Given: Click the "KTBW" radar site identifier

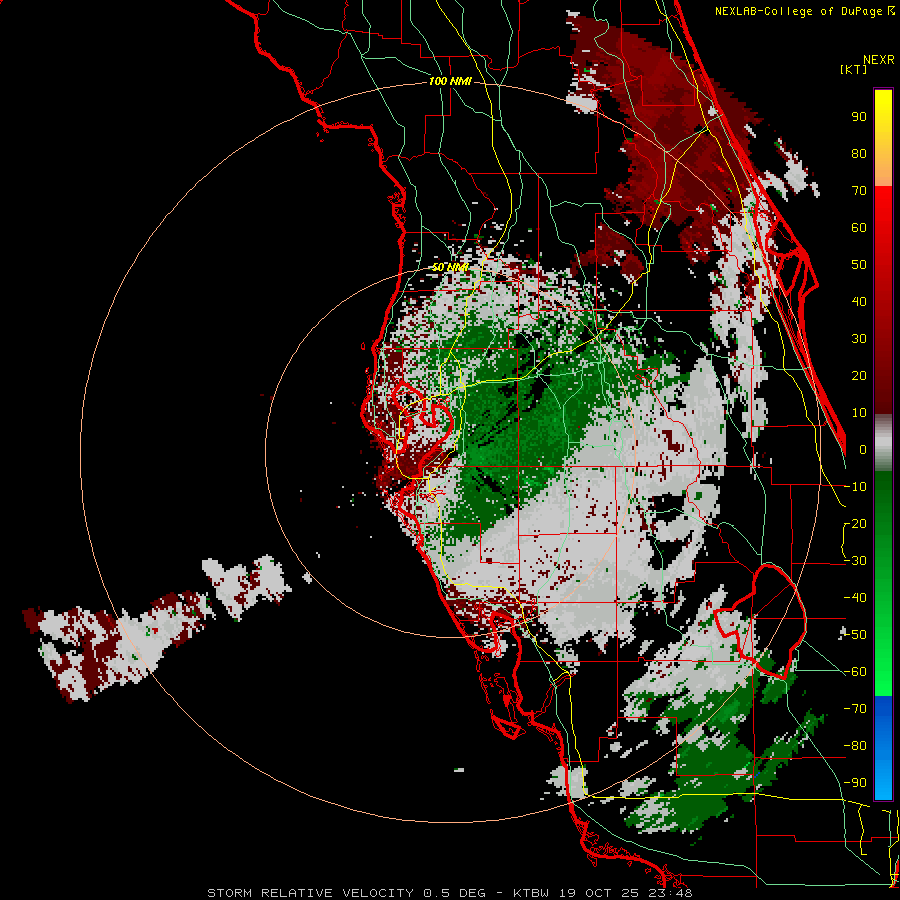Looking at the screenshot, I should point(532,893).
